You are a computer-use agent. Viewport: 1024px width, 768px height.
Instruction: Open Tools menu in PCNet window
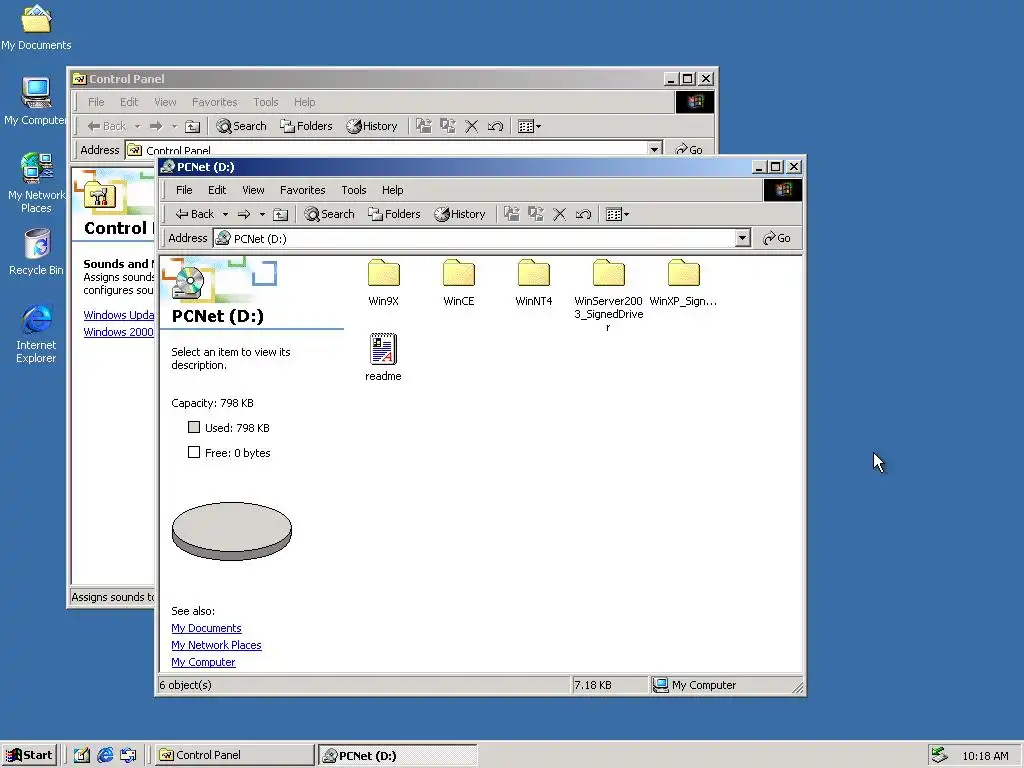point(353,190)
